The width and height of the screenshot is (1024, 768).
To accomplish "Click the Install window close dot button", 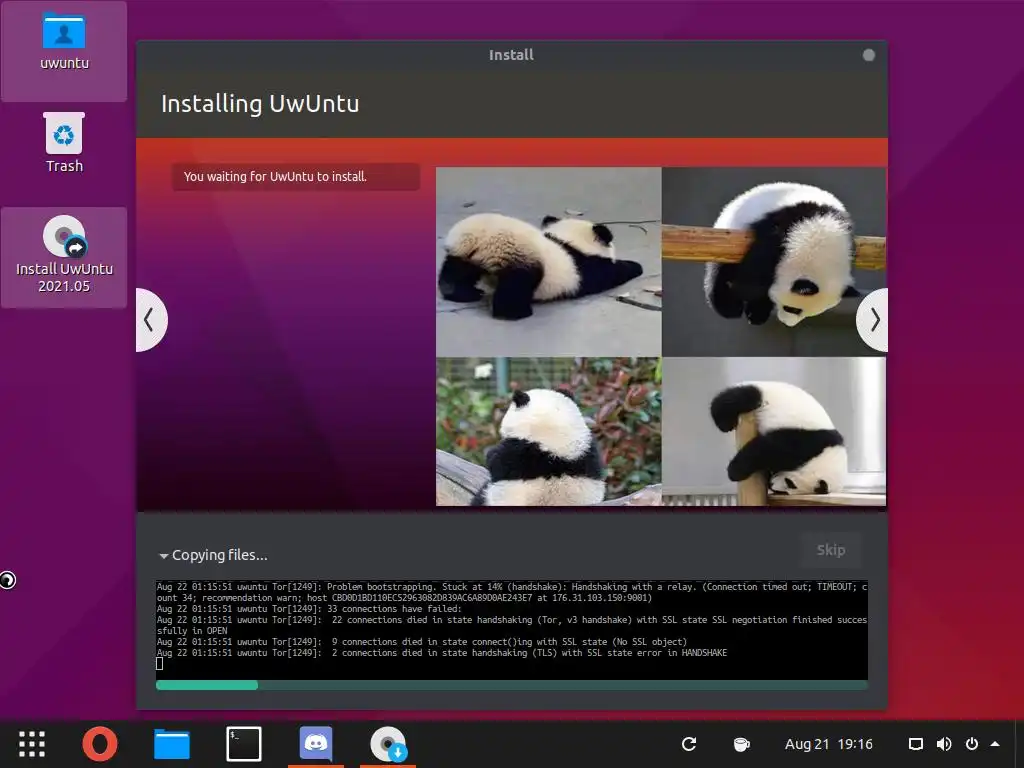I will pos(869,55).
